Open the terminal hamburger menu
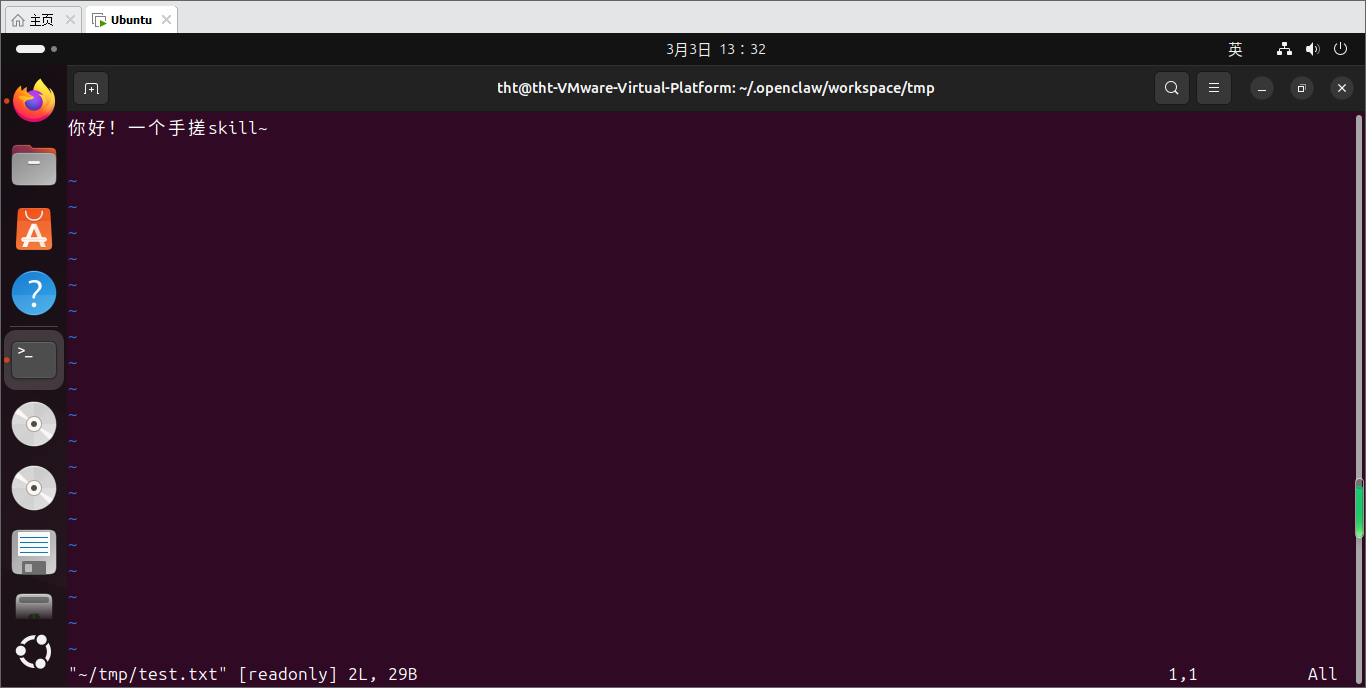Image resolution: width=1366 pixels, height=688 pixels. pyautogui.click(x=1214, y=88)
